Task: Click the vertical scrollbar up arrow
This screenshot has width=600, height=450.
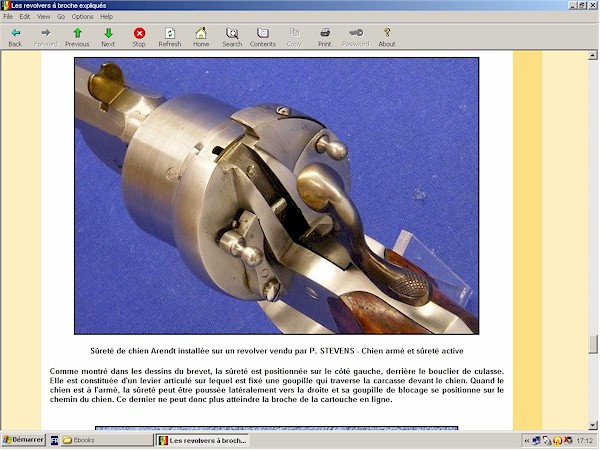Action: (x=593, y=56)
